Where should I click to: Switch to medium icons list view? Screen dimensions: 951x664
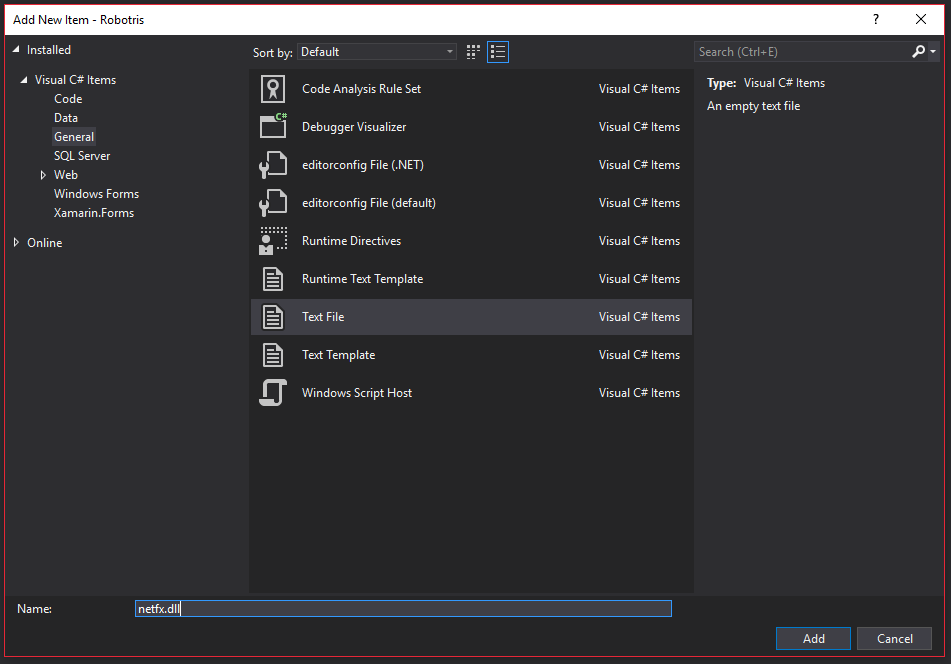point(498,52)
